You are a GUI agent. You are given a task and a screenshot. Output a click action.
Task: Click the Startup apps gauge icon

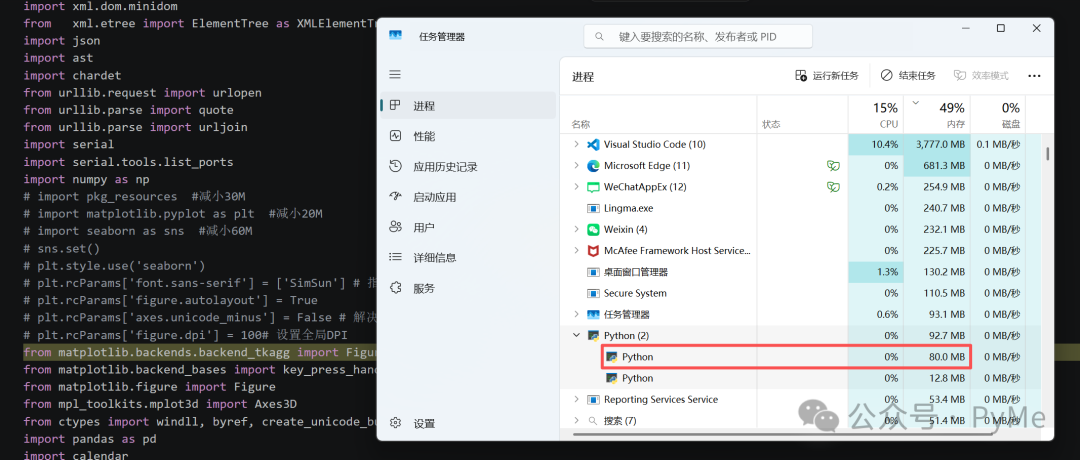click(395, 196)
